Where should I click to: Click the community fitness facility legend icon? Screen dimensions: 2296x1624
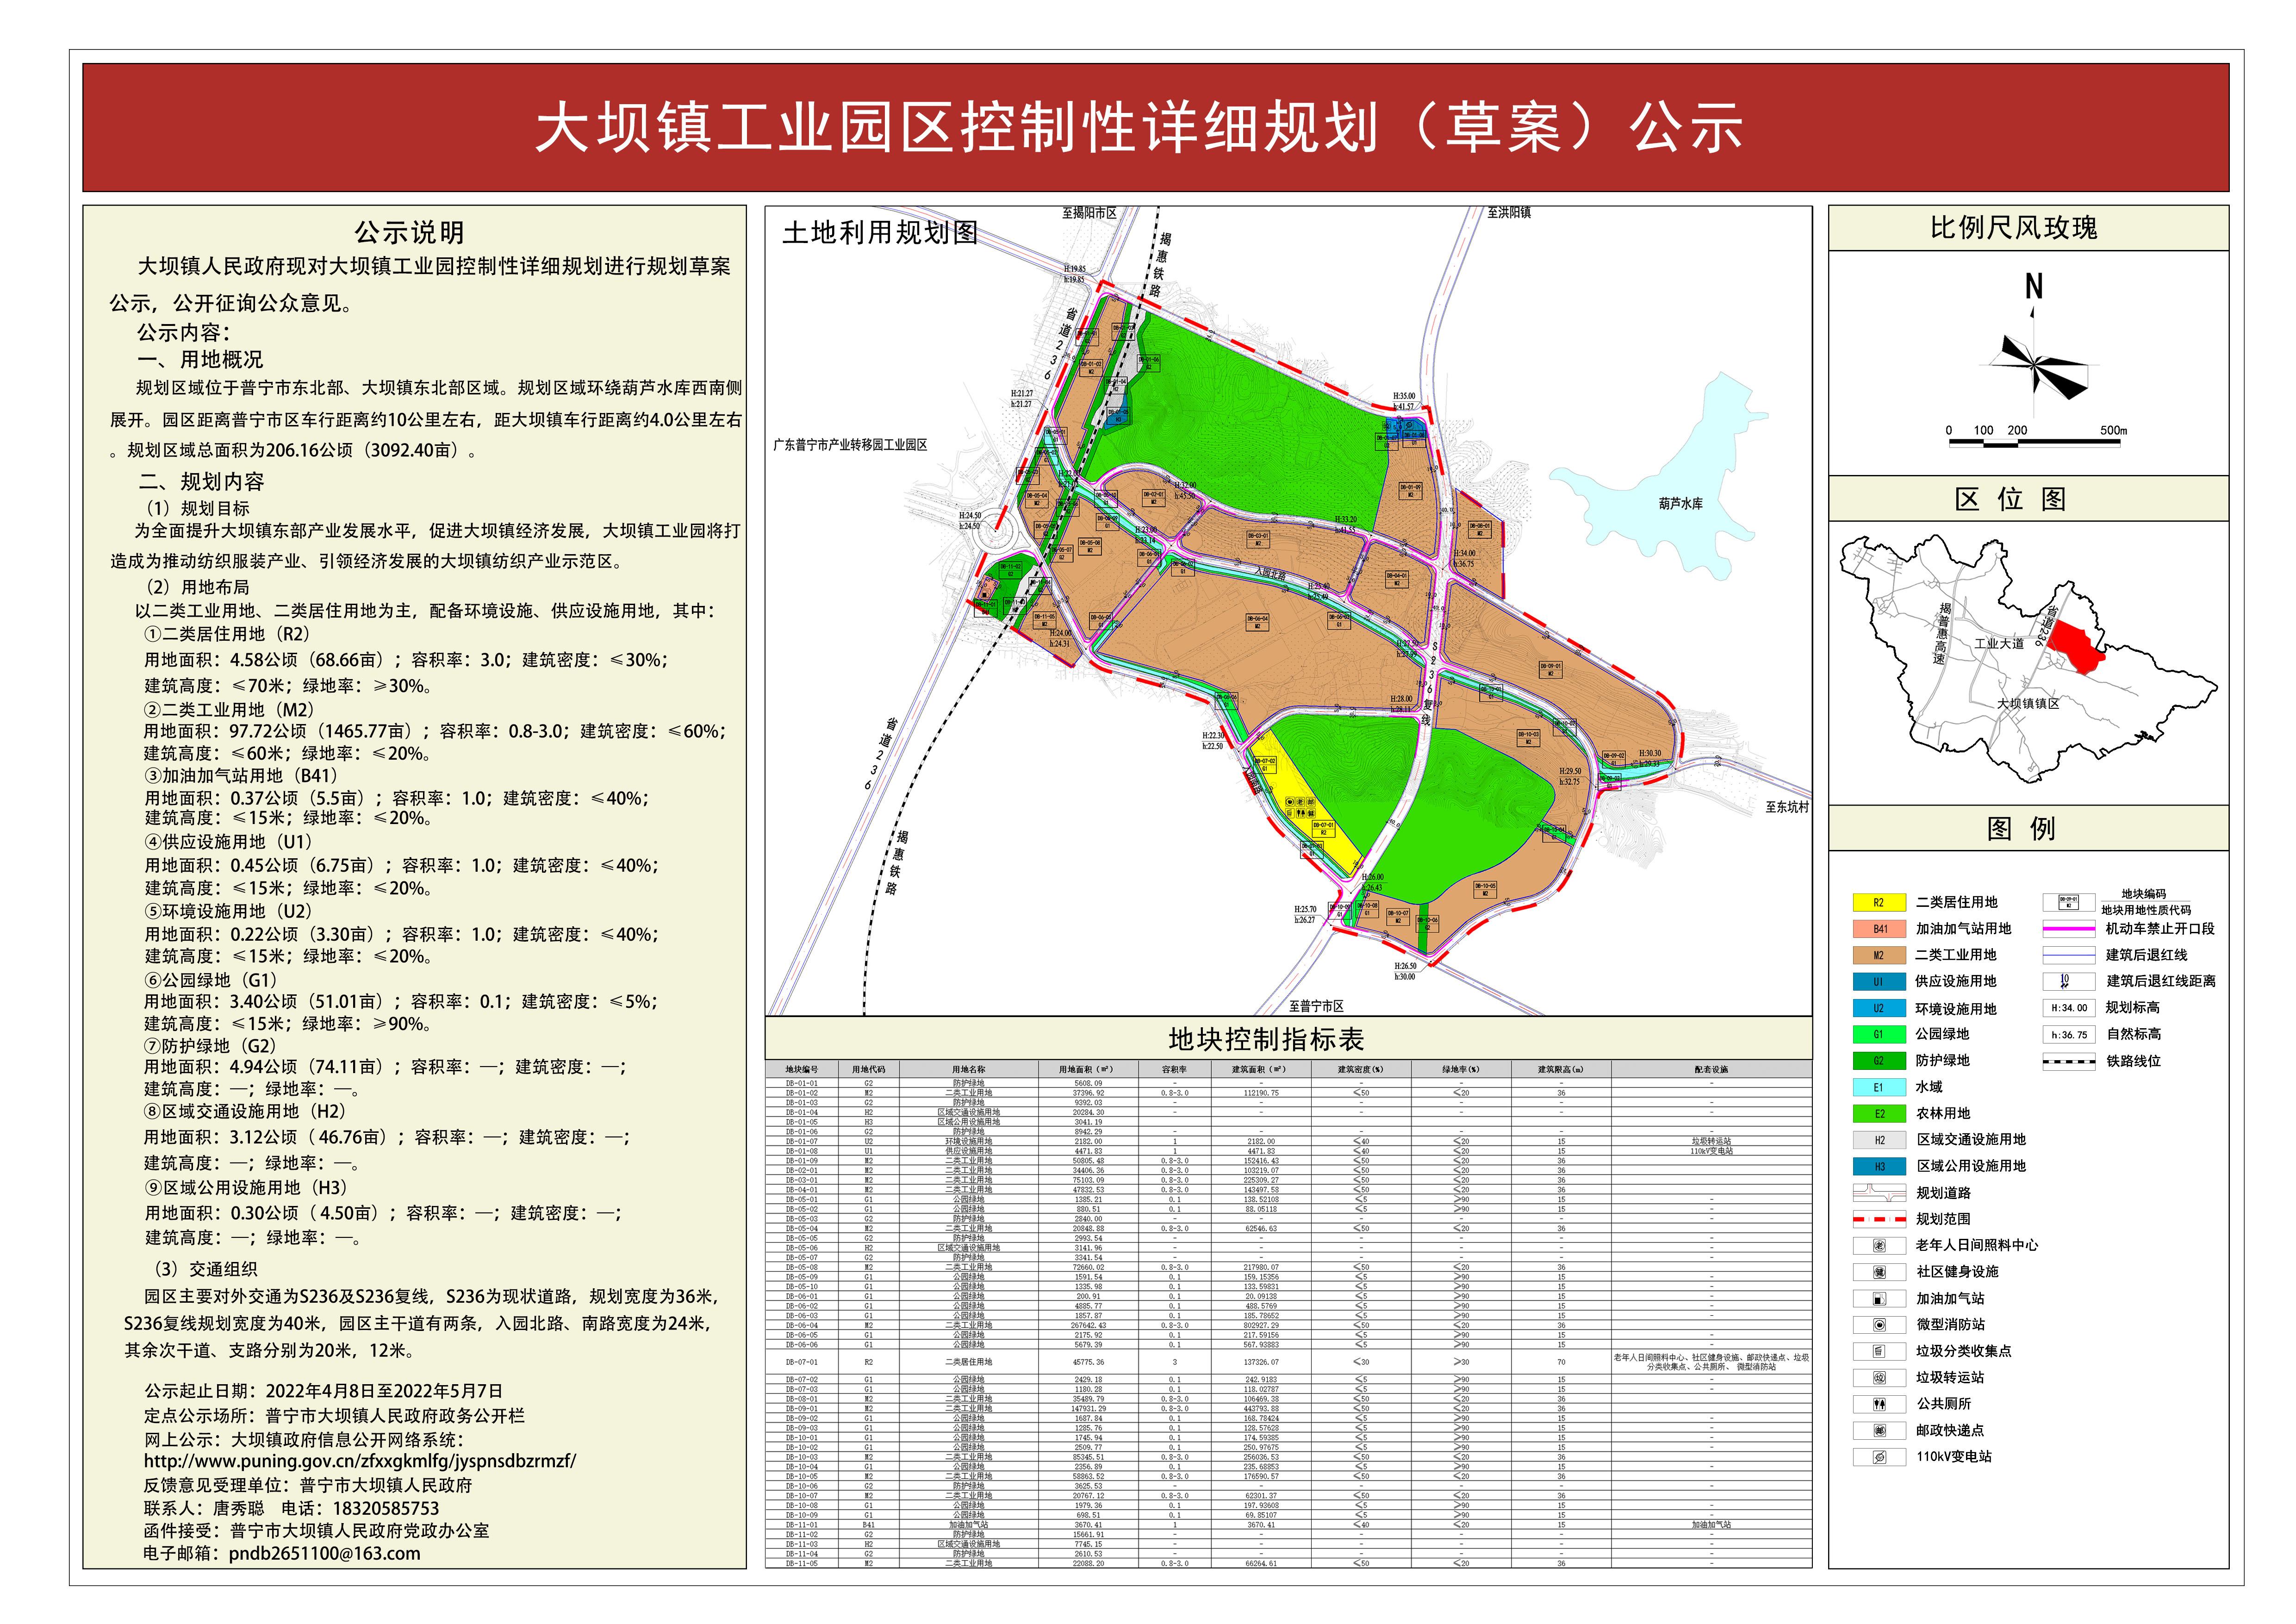(1879, 1272)
